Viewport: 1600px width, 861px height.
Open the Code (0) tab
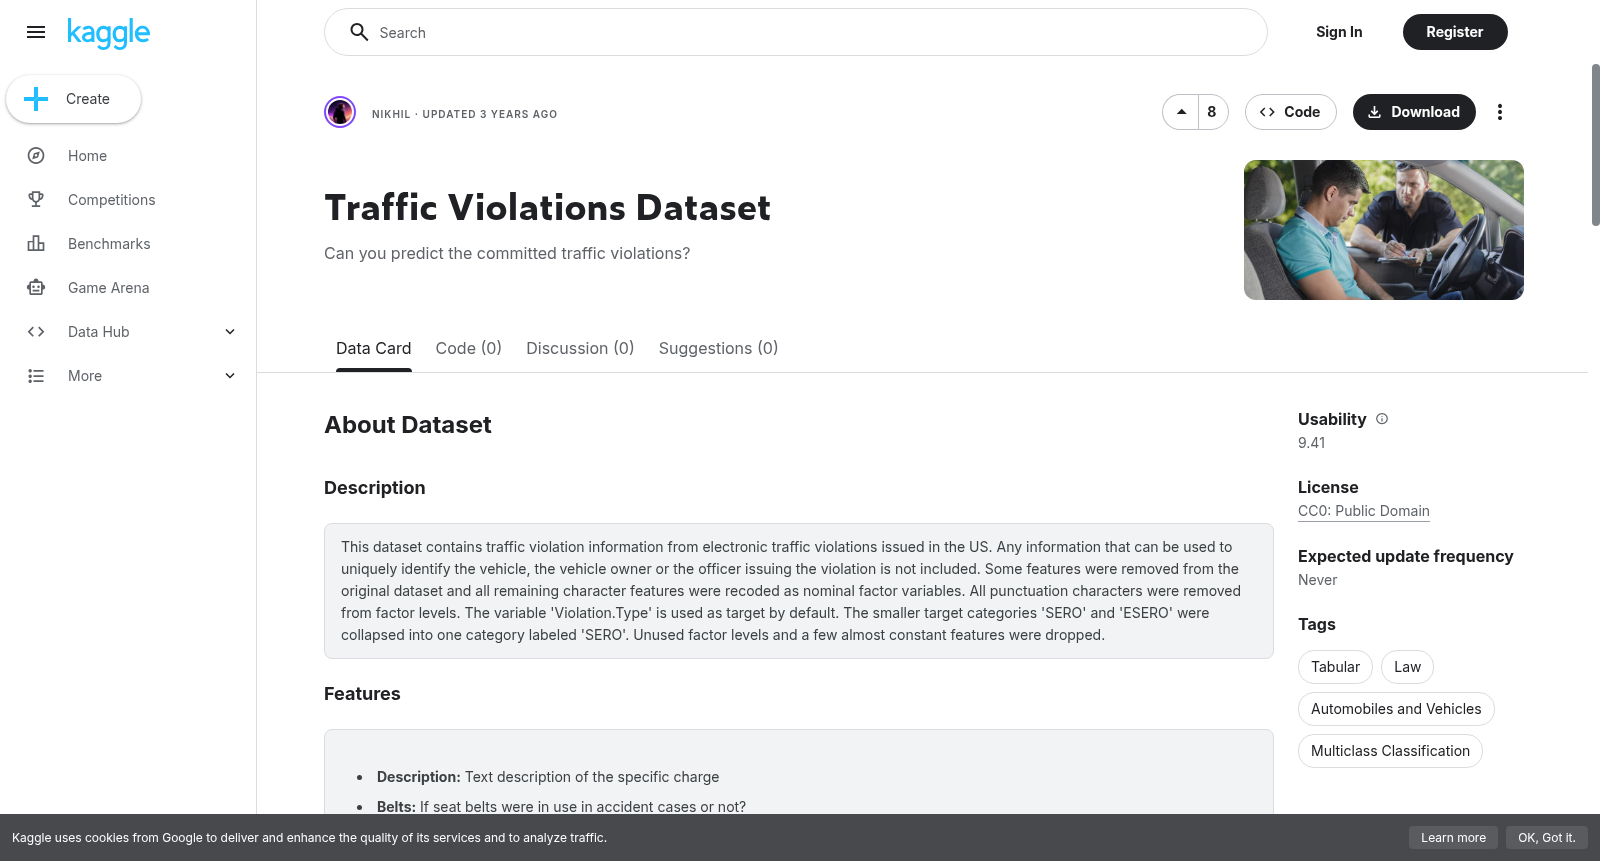pos(468,348)
